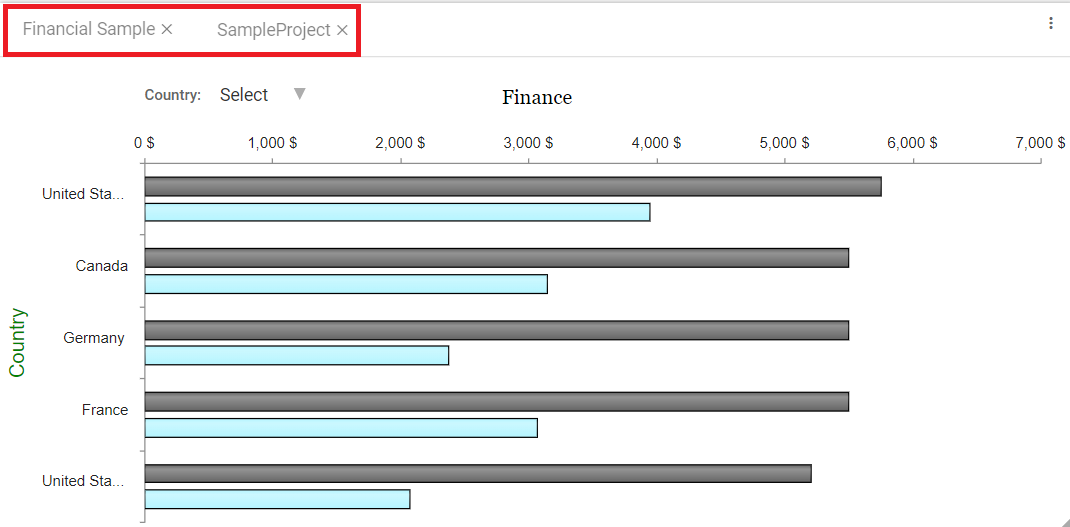
Task: Switch to the Financial Sample tab
Action: pos(88,29)
